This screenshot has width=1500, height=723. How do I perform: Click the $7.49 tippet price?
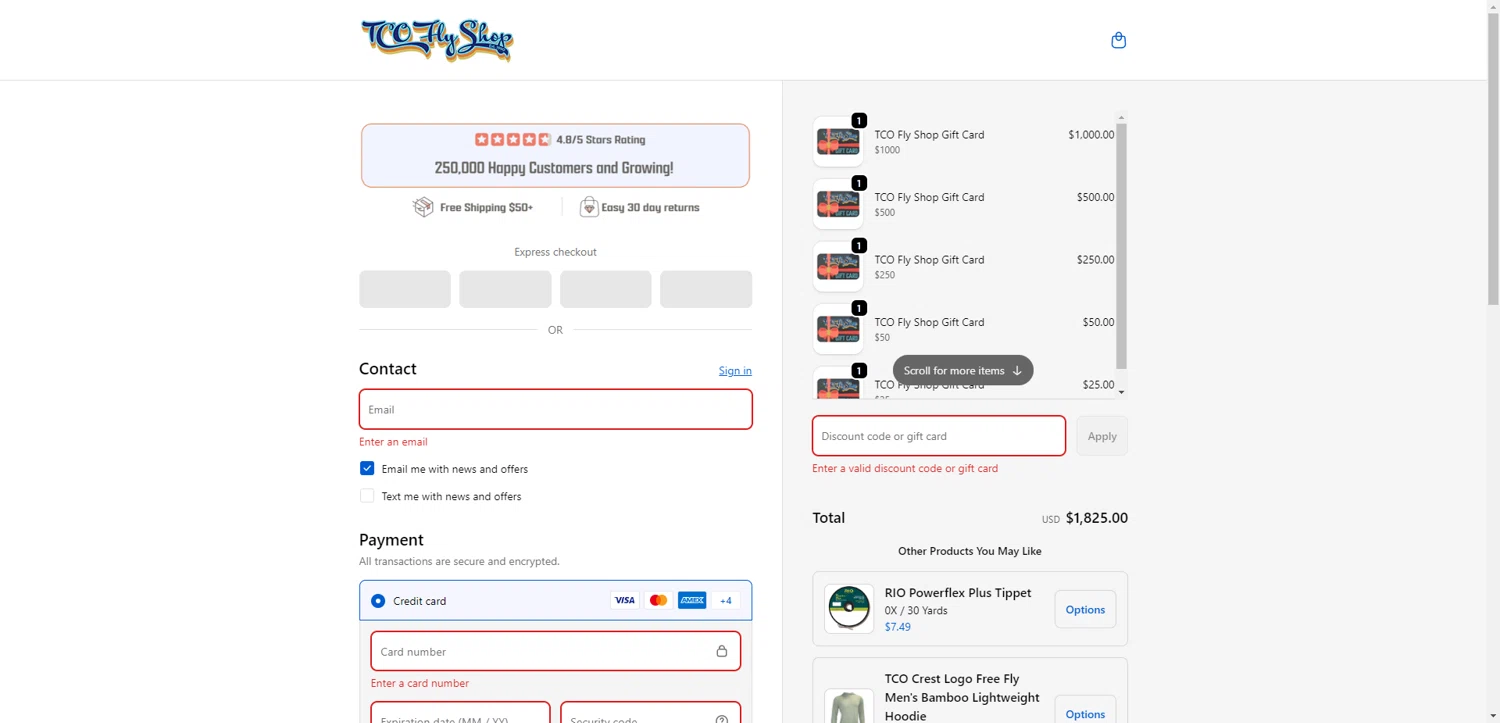(898, 627)
